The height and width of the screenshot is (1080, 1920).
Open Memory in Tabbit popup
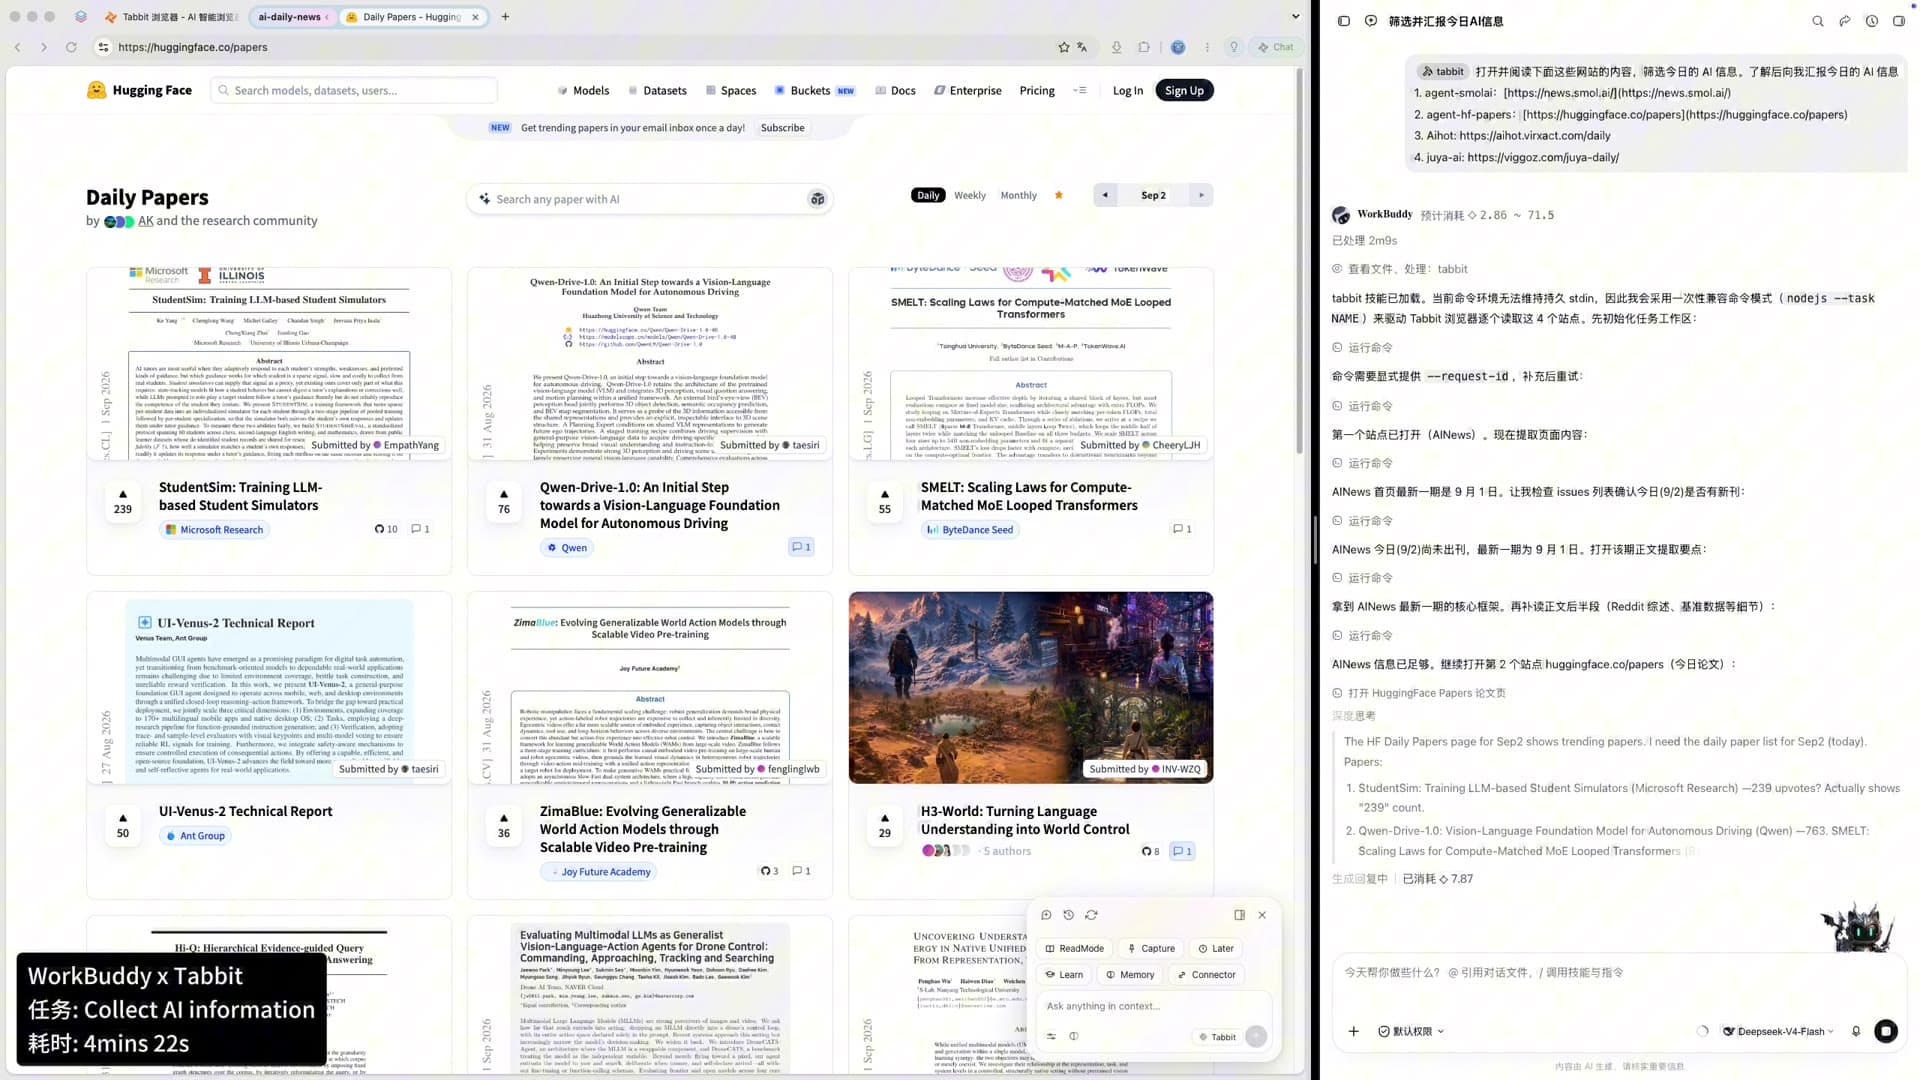pyautogui.click(x=1130, y=975)
